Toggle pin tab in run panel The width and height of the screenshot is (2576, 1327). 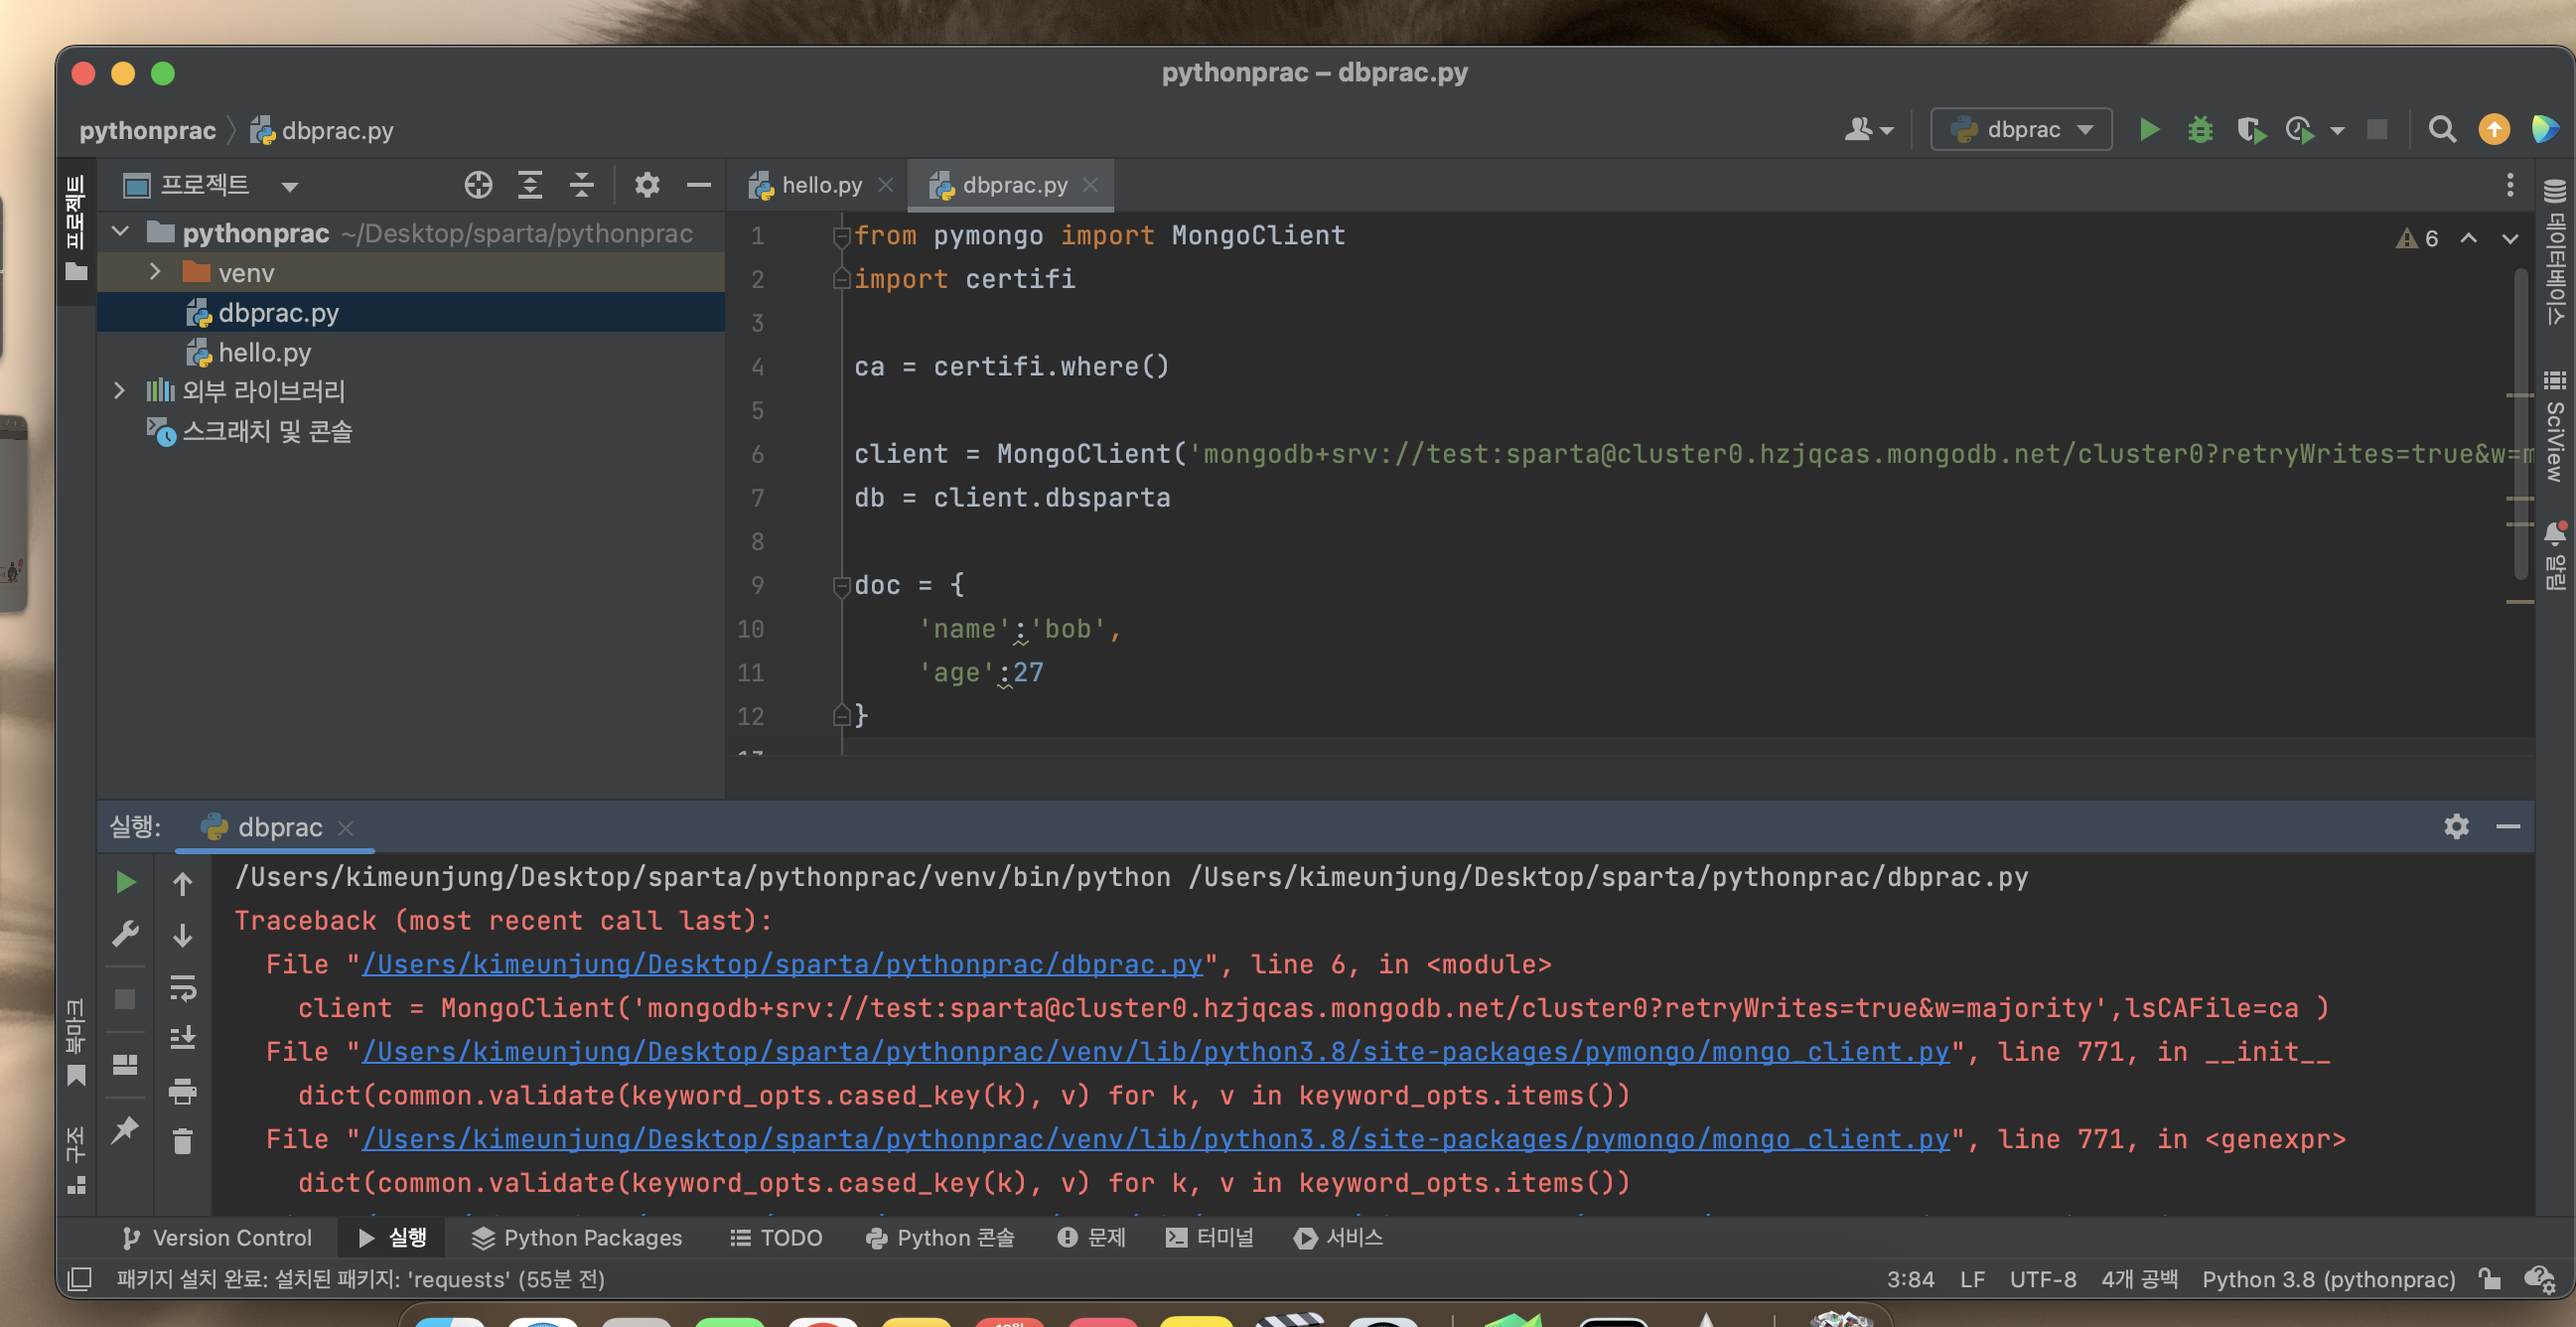click(126, 1130)
